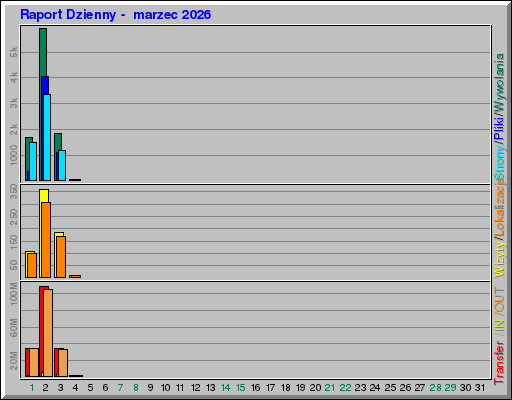512x400 pixels.
Task: Click day number 26 on the x-axis
Action: pyautogui.click(x=405, y=388)
